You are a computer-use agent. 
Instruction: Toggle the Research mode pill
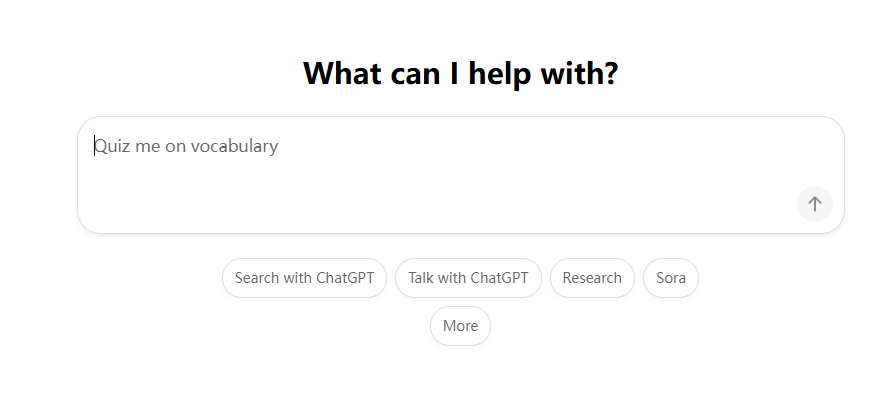(592, 278)
